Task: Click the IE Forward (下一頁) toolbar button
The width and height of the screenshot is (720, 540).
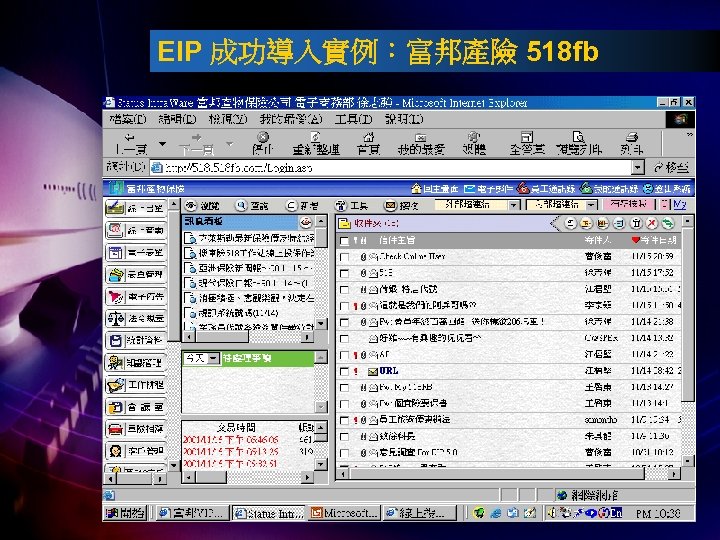Action: click(x=197, y=143)
